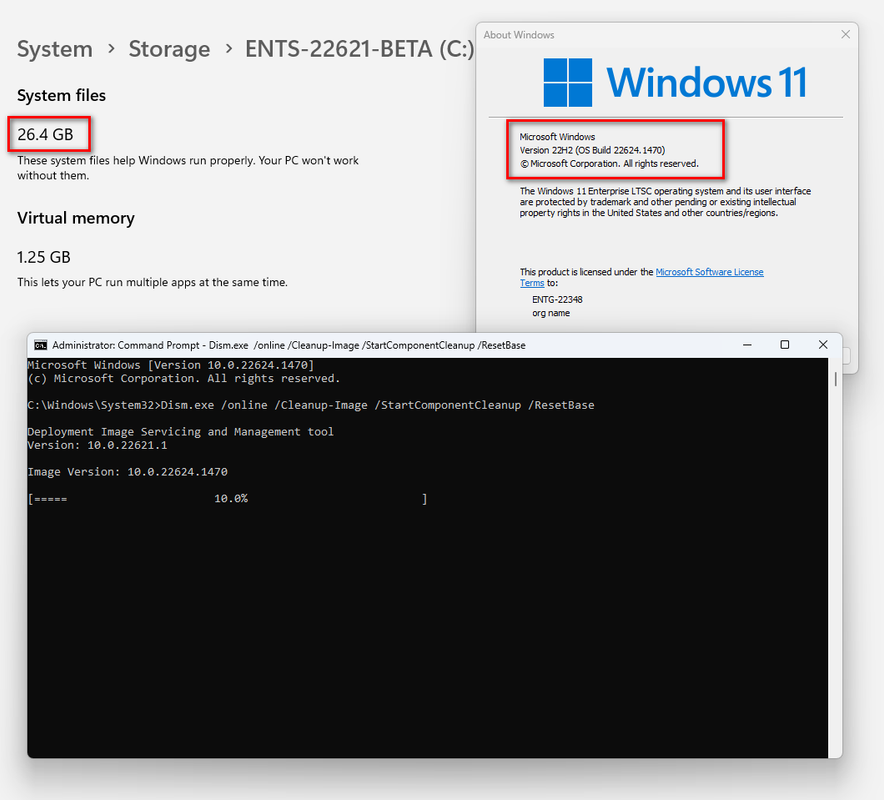
Task: Maximize the Command Prompt window
Action: [784, 345]
